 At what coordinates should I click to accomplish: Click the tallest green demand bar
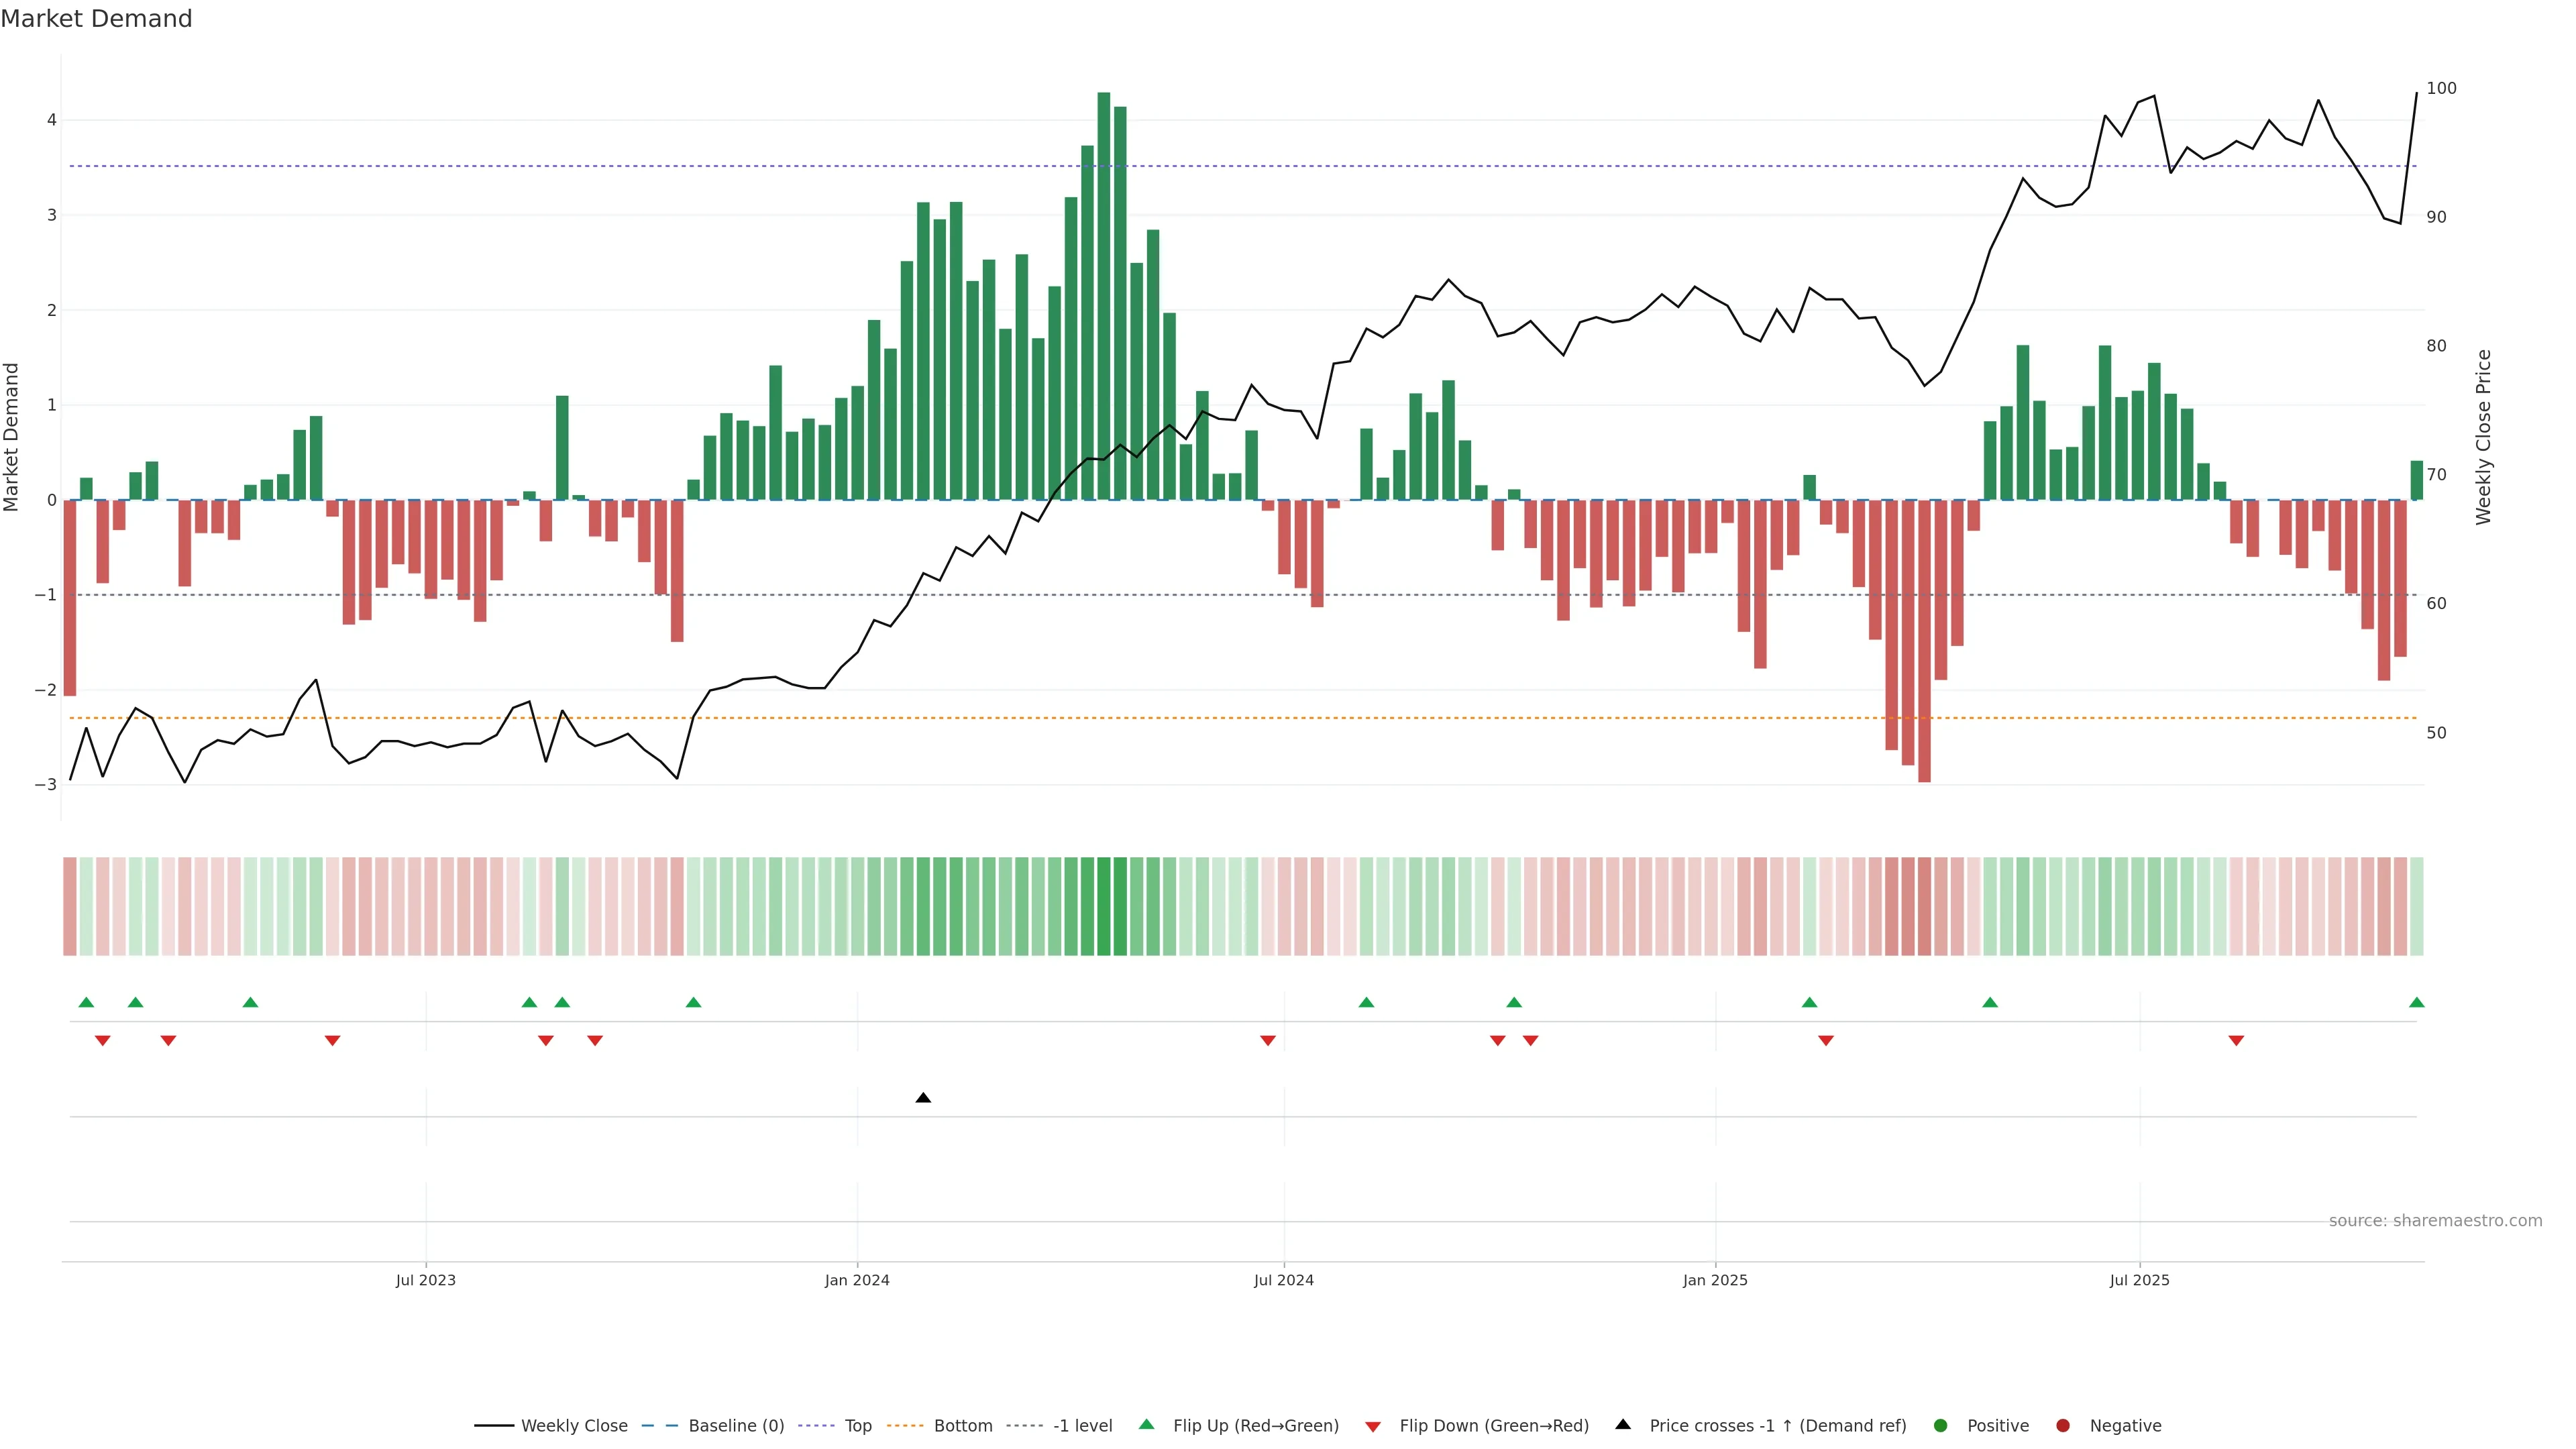tap(1103, 300)
